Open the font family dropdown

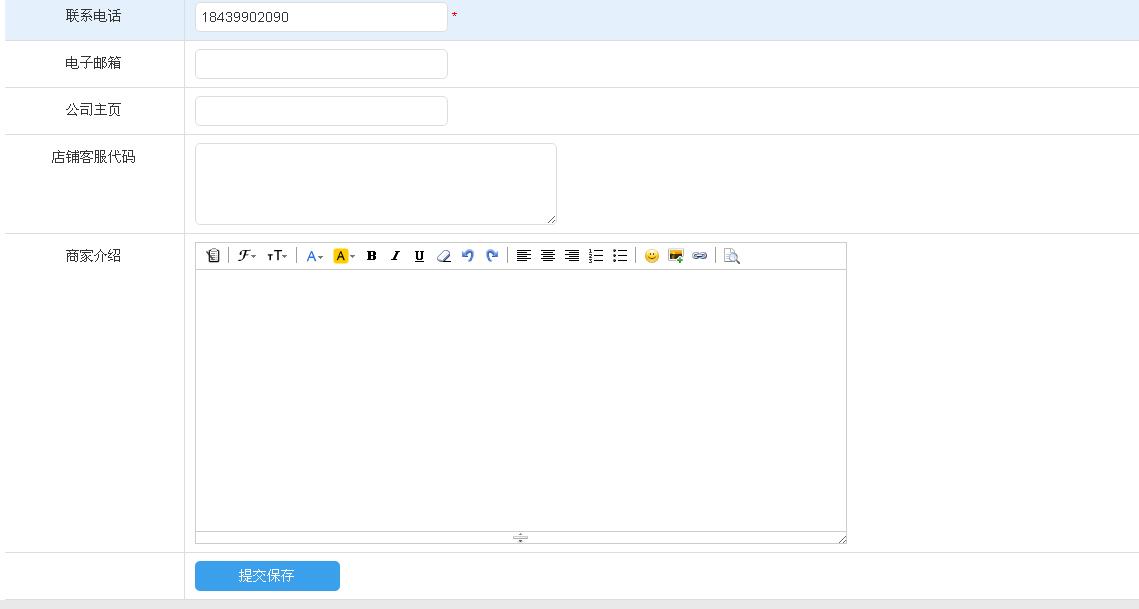246,256
